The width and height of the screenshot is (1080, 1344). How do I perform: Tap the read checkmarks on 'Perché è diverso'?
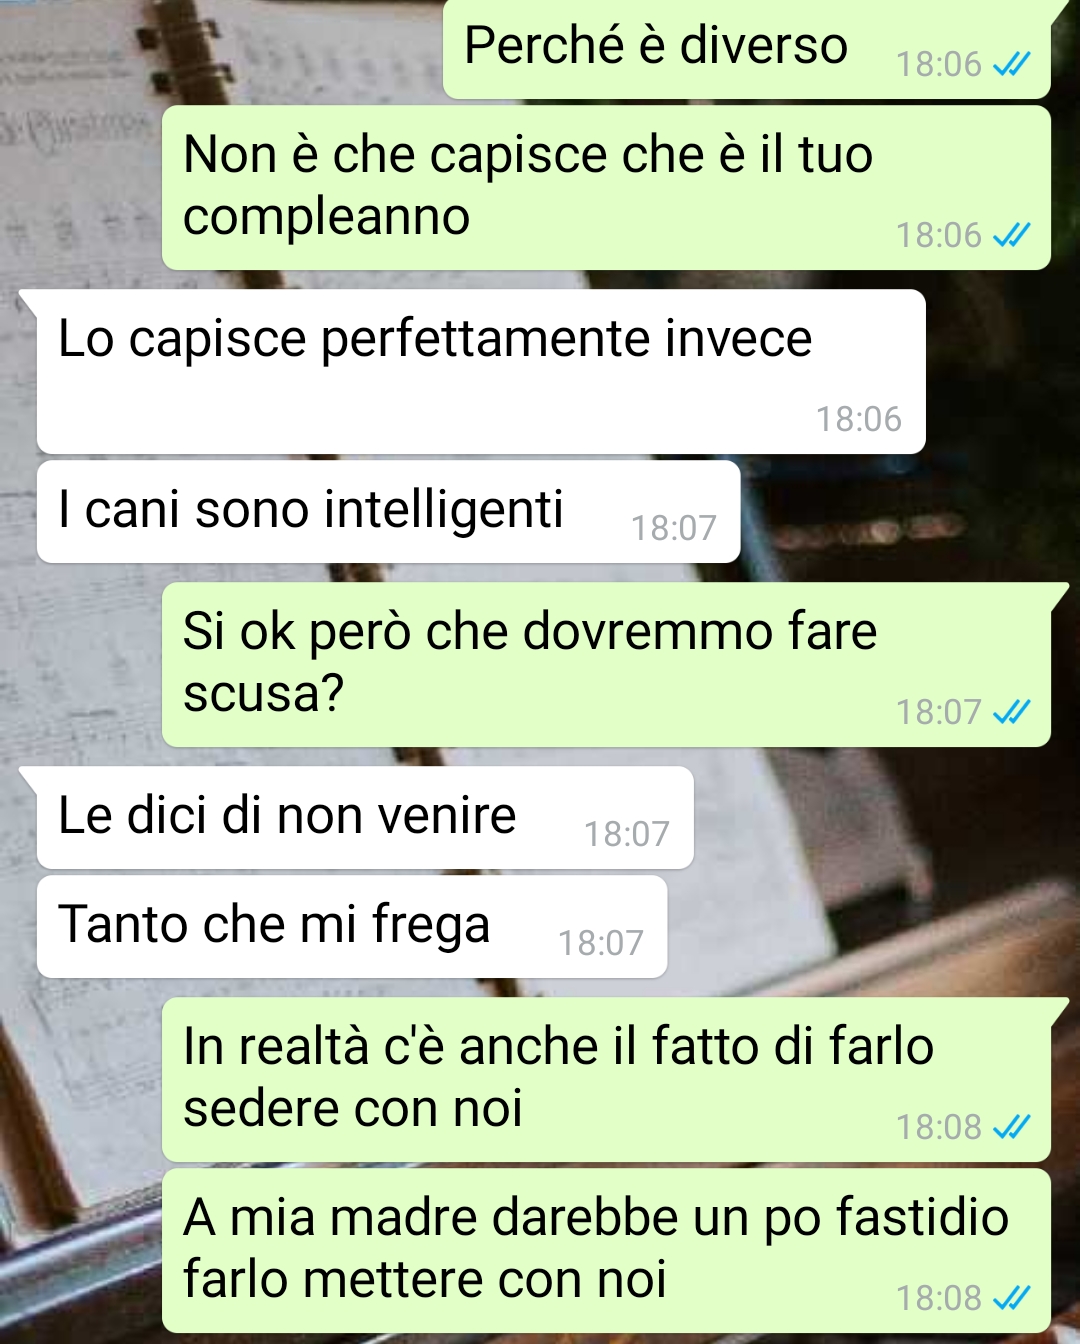tap(1011, 65)
